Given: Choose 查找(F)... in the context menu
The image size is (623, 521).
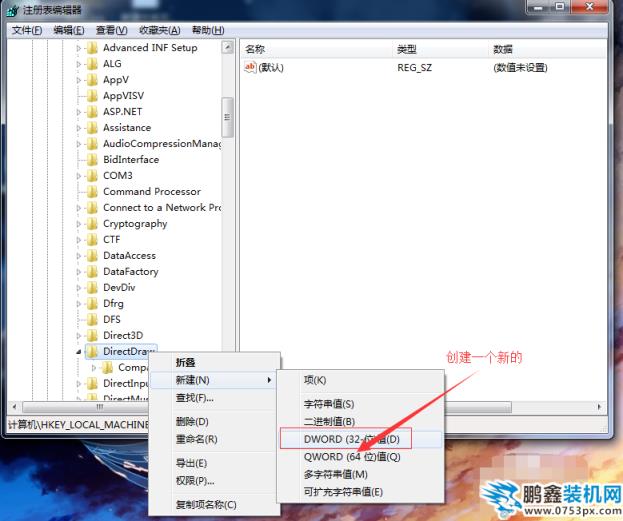Looking at the screenshot, I should click(x=214, y=397).
